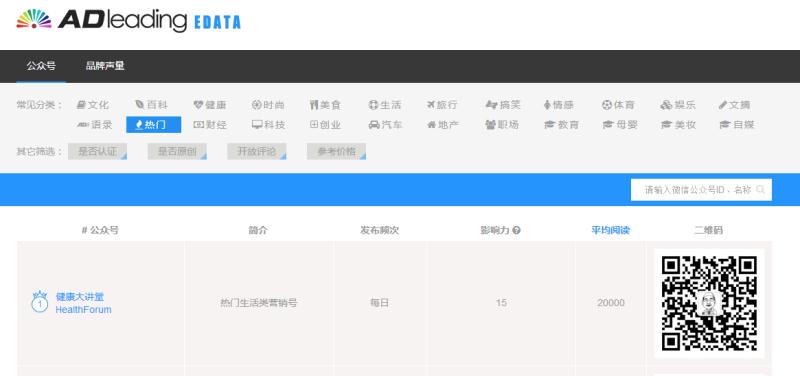Open the 地产 category
Image resolution: width=800 pixels, height=376 pixels.
(x=443, y=124)
